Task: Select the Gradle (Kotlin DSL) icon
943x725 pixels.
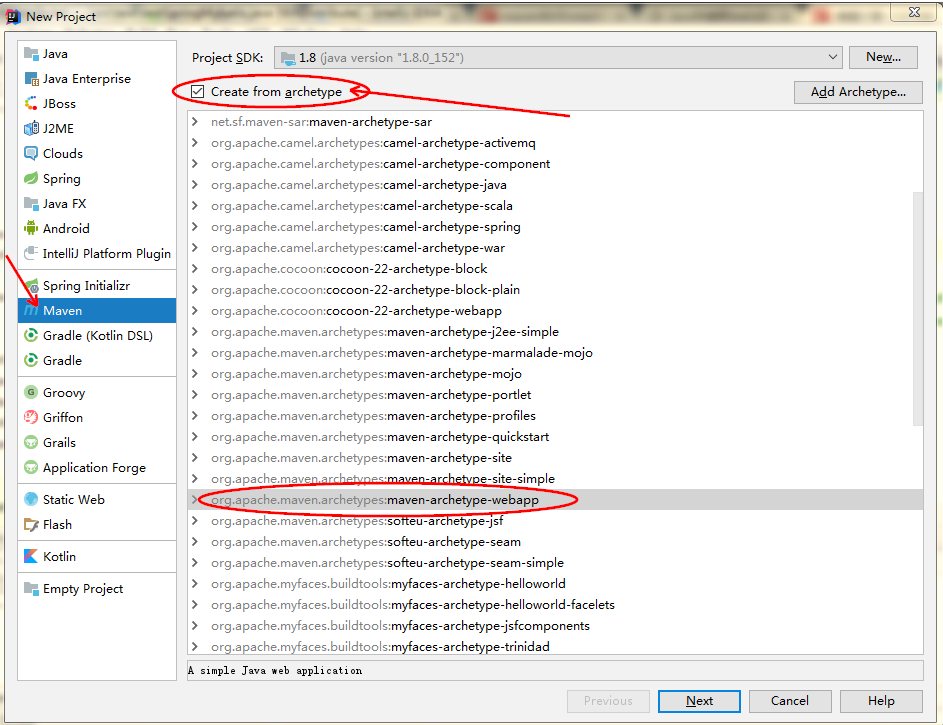Action: [x=31, y=335]
